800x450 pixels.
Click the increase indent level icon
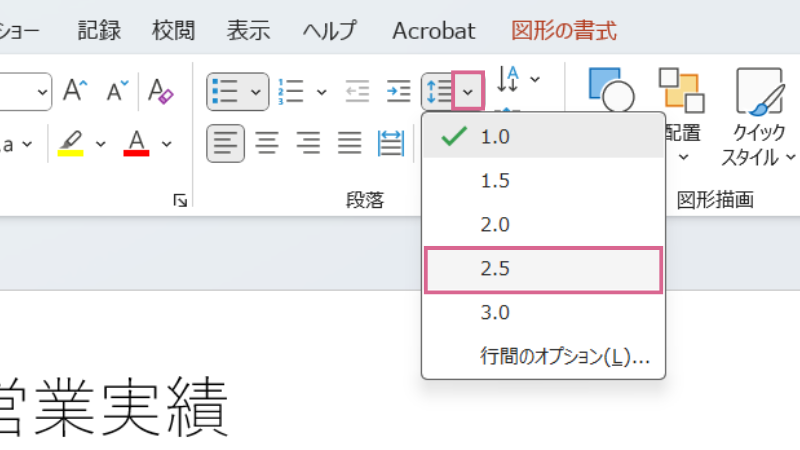398,91
